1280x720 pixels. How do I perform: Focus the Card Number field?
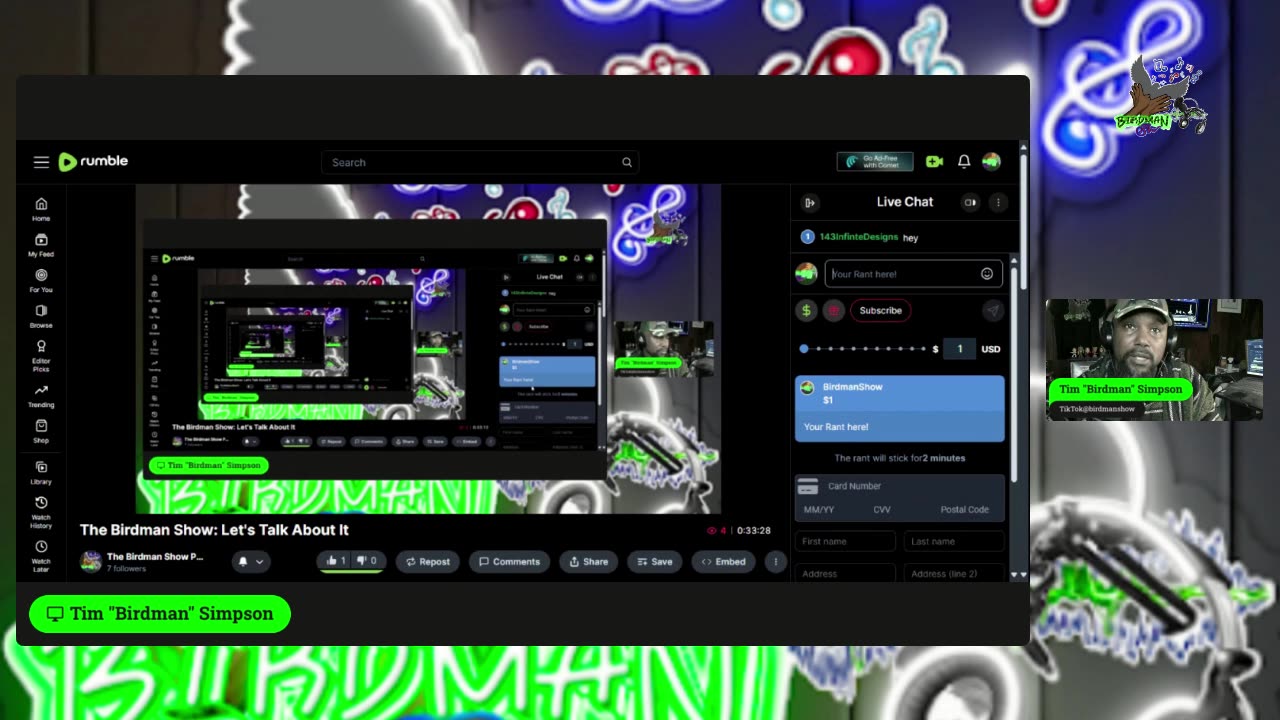[x=899, y=486]
